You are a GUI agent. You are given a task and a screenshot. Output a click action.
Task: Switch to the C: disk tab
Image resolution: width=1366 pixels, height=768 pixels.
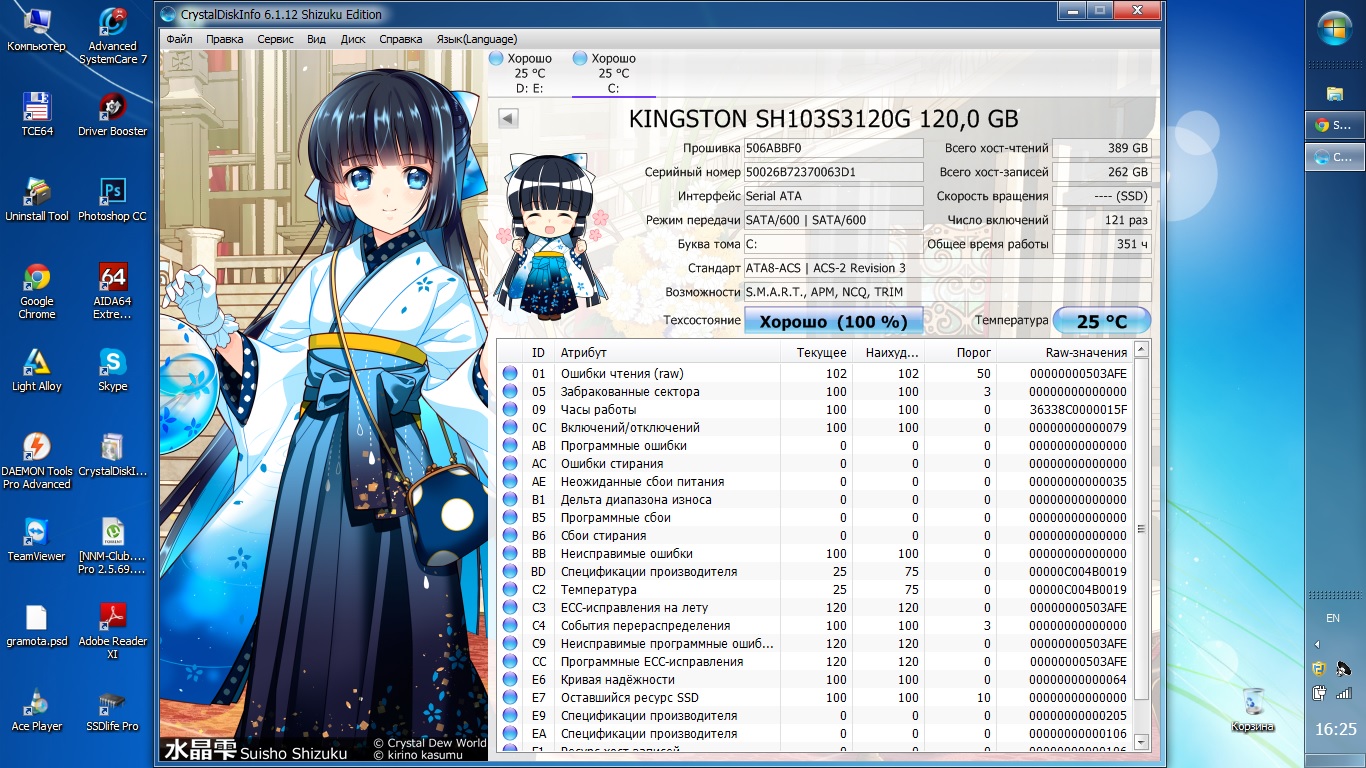(614, 74)
